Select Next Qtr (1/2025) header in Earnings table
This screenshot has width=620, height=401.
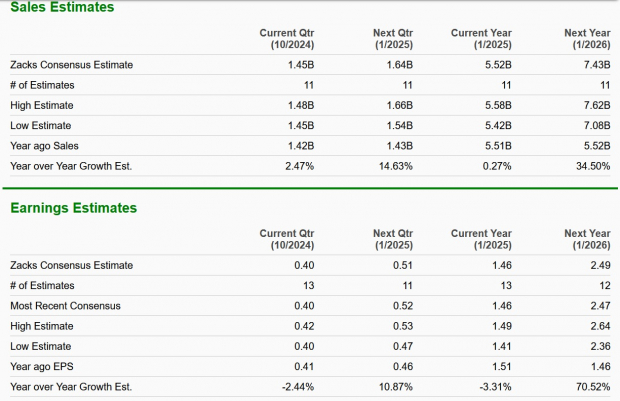(393, 239)
